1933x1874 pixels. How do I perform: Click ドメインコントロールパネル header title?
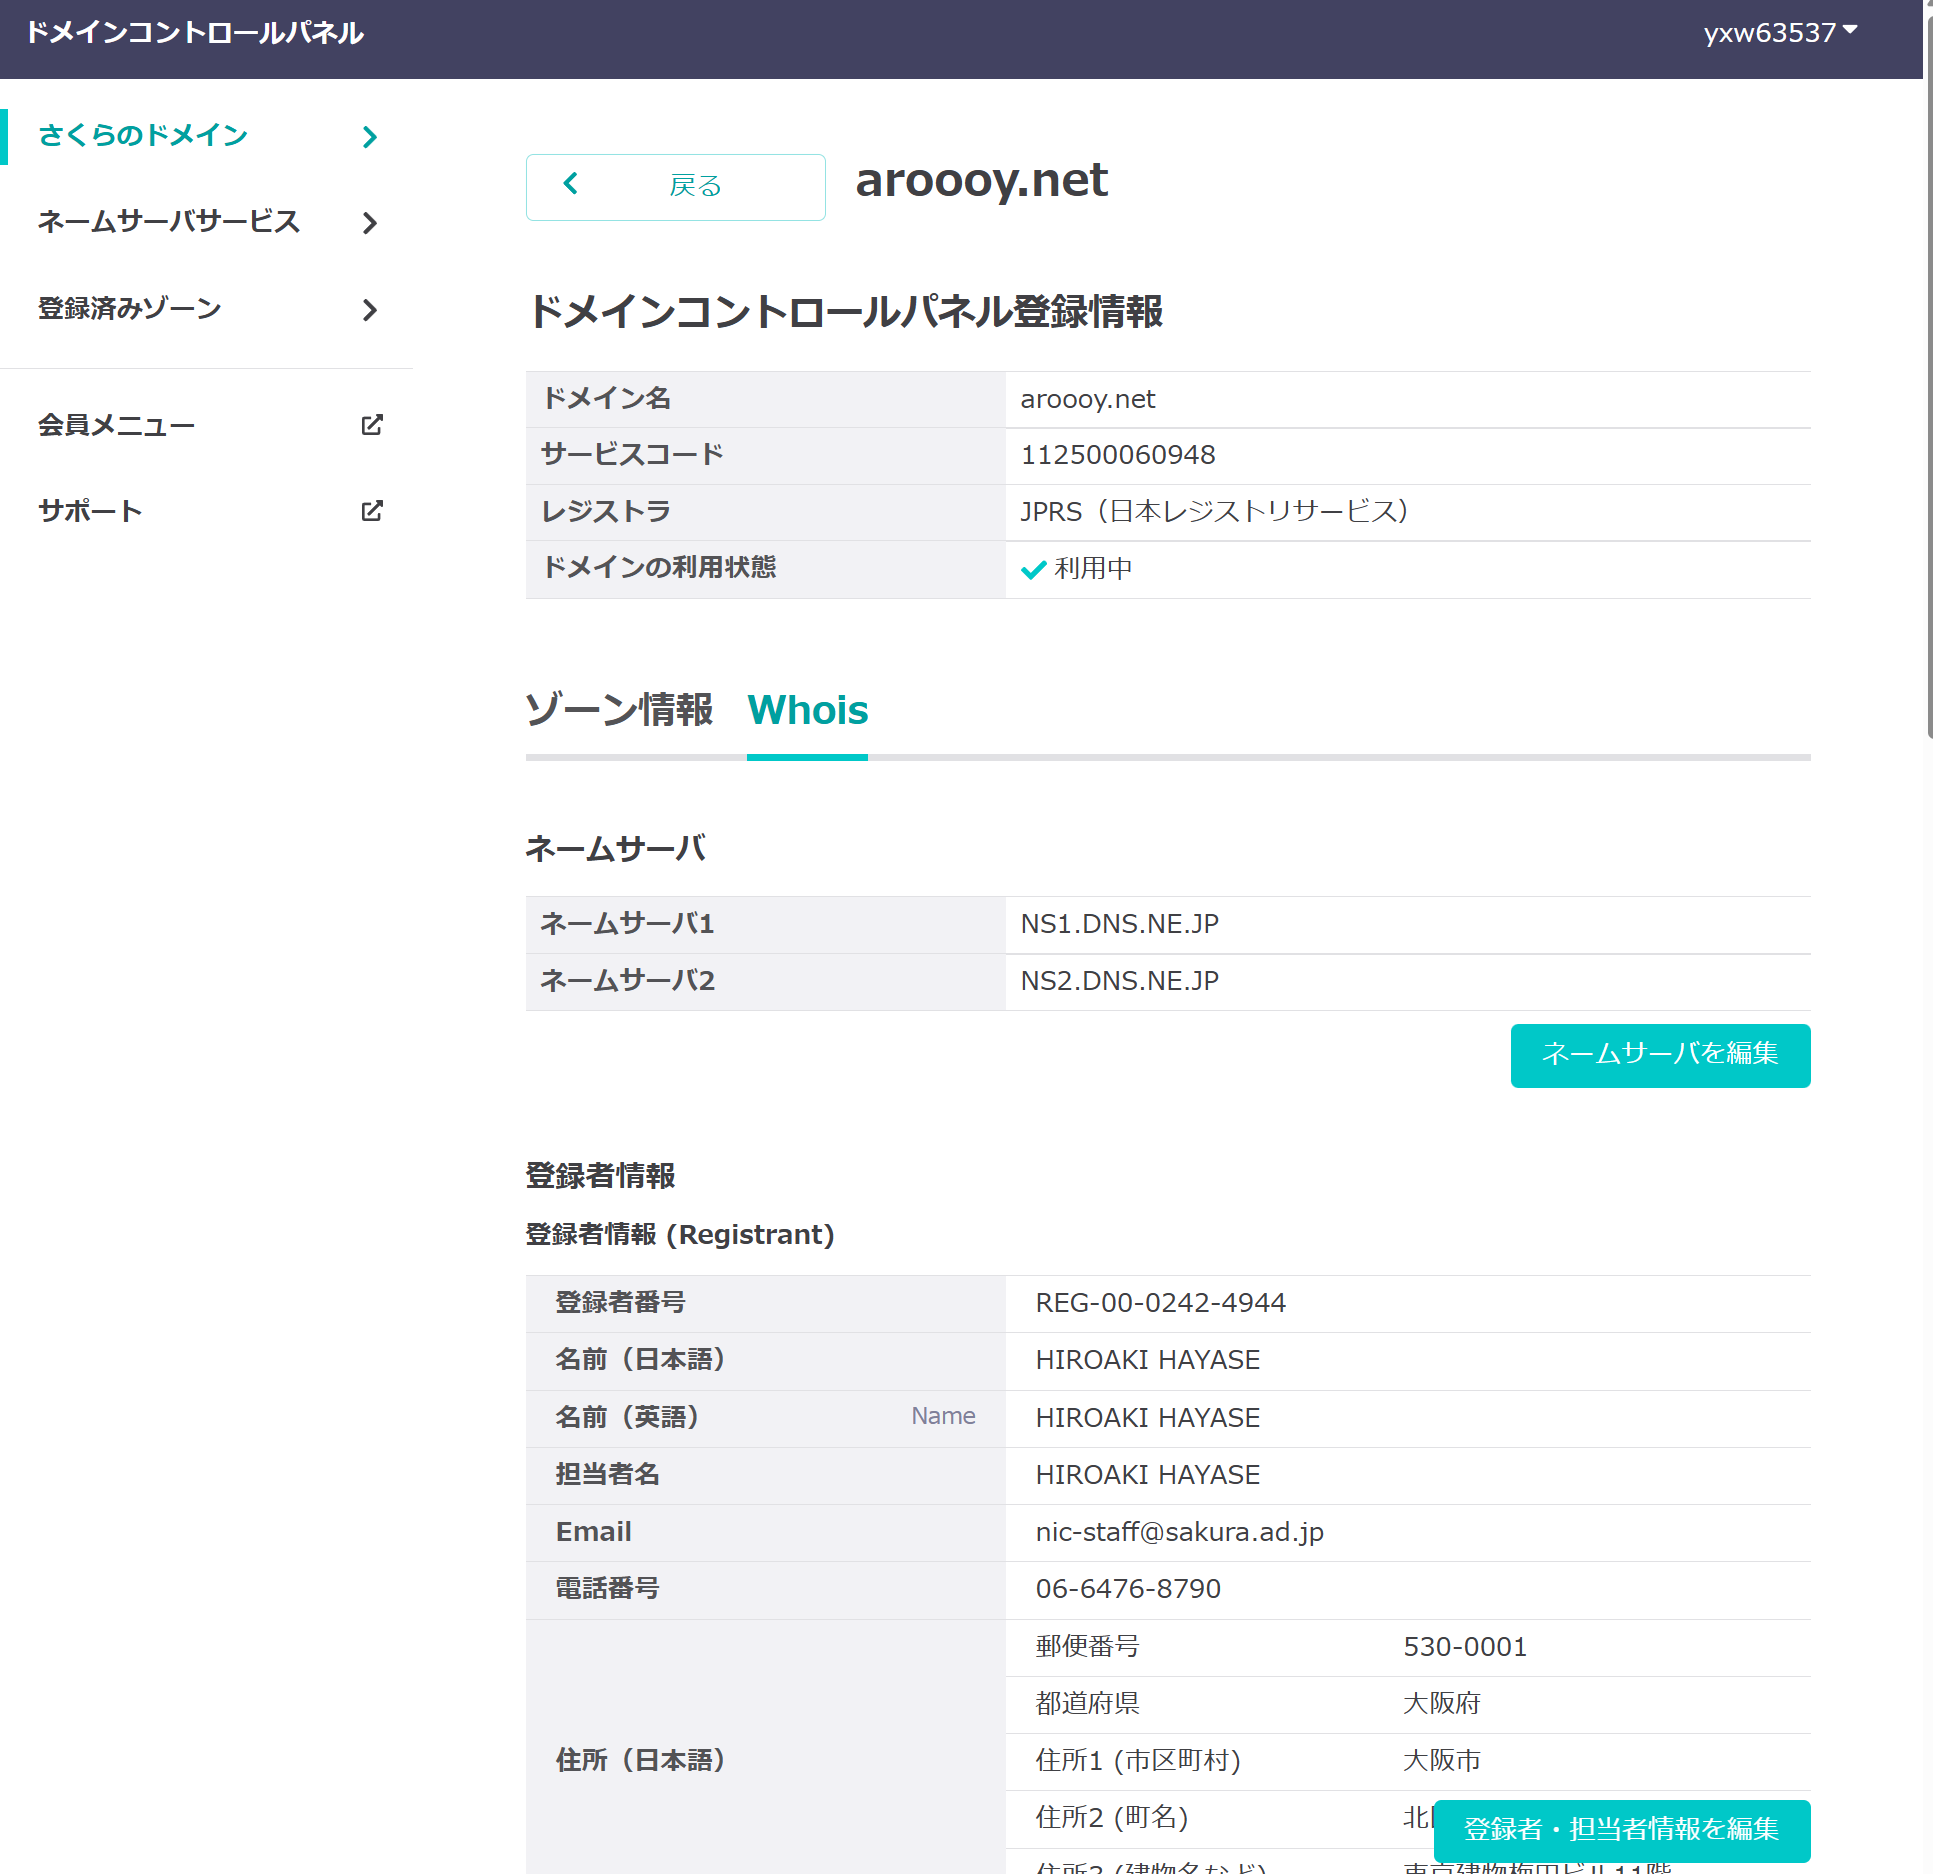(195, 33)
